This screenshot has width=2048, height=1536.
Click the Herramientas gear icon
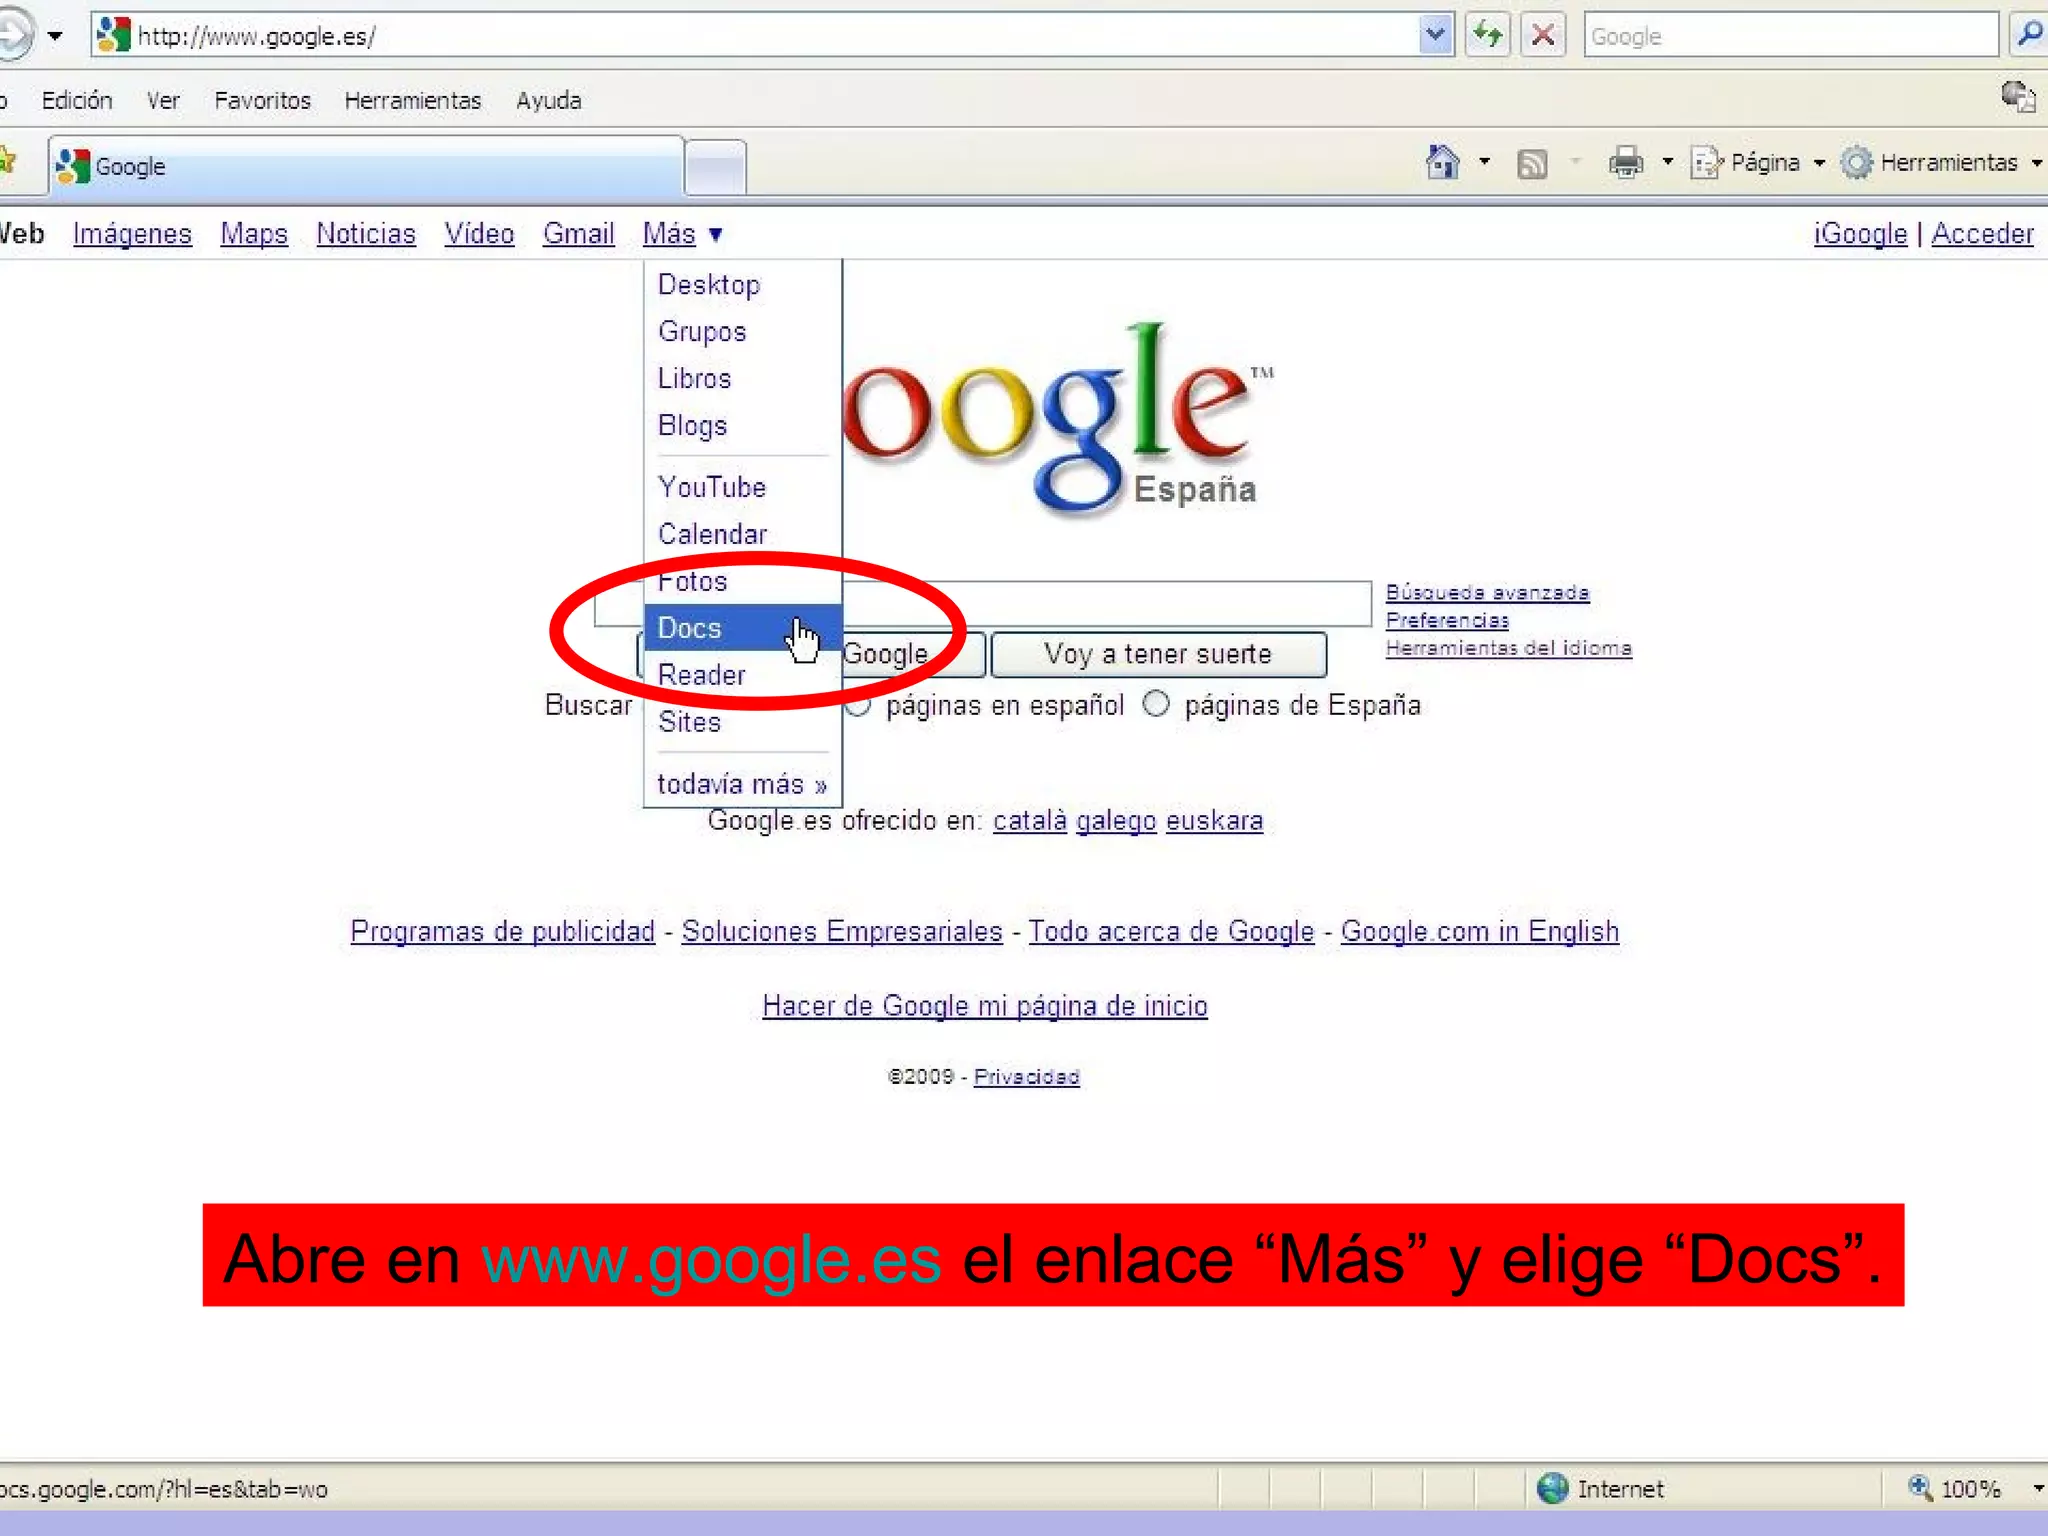click(1856, 162)
